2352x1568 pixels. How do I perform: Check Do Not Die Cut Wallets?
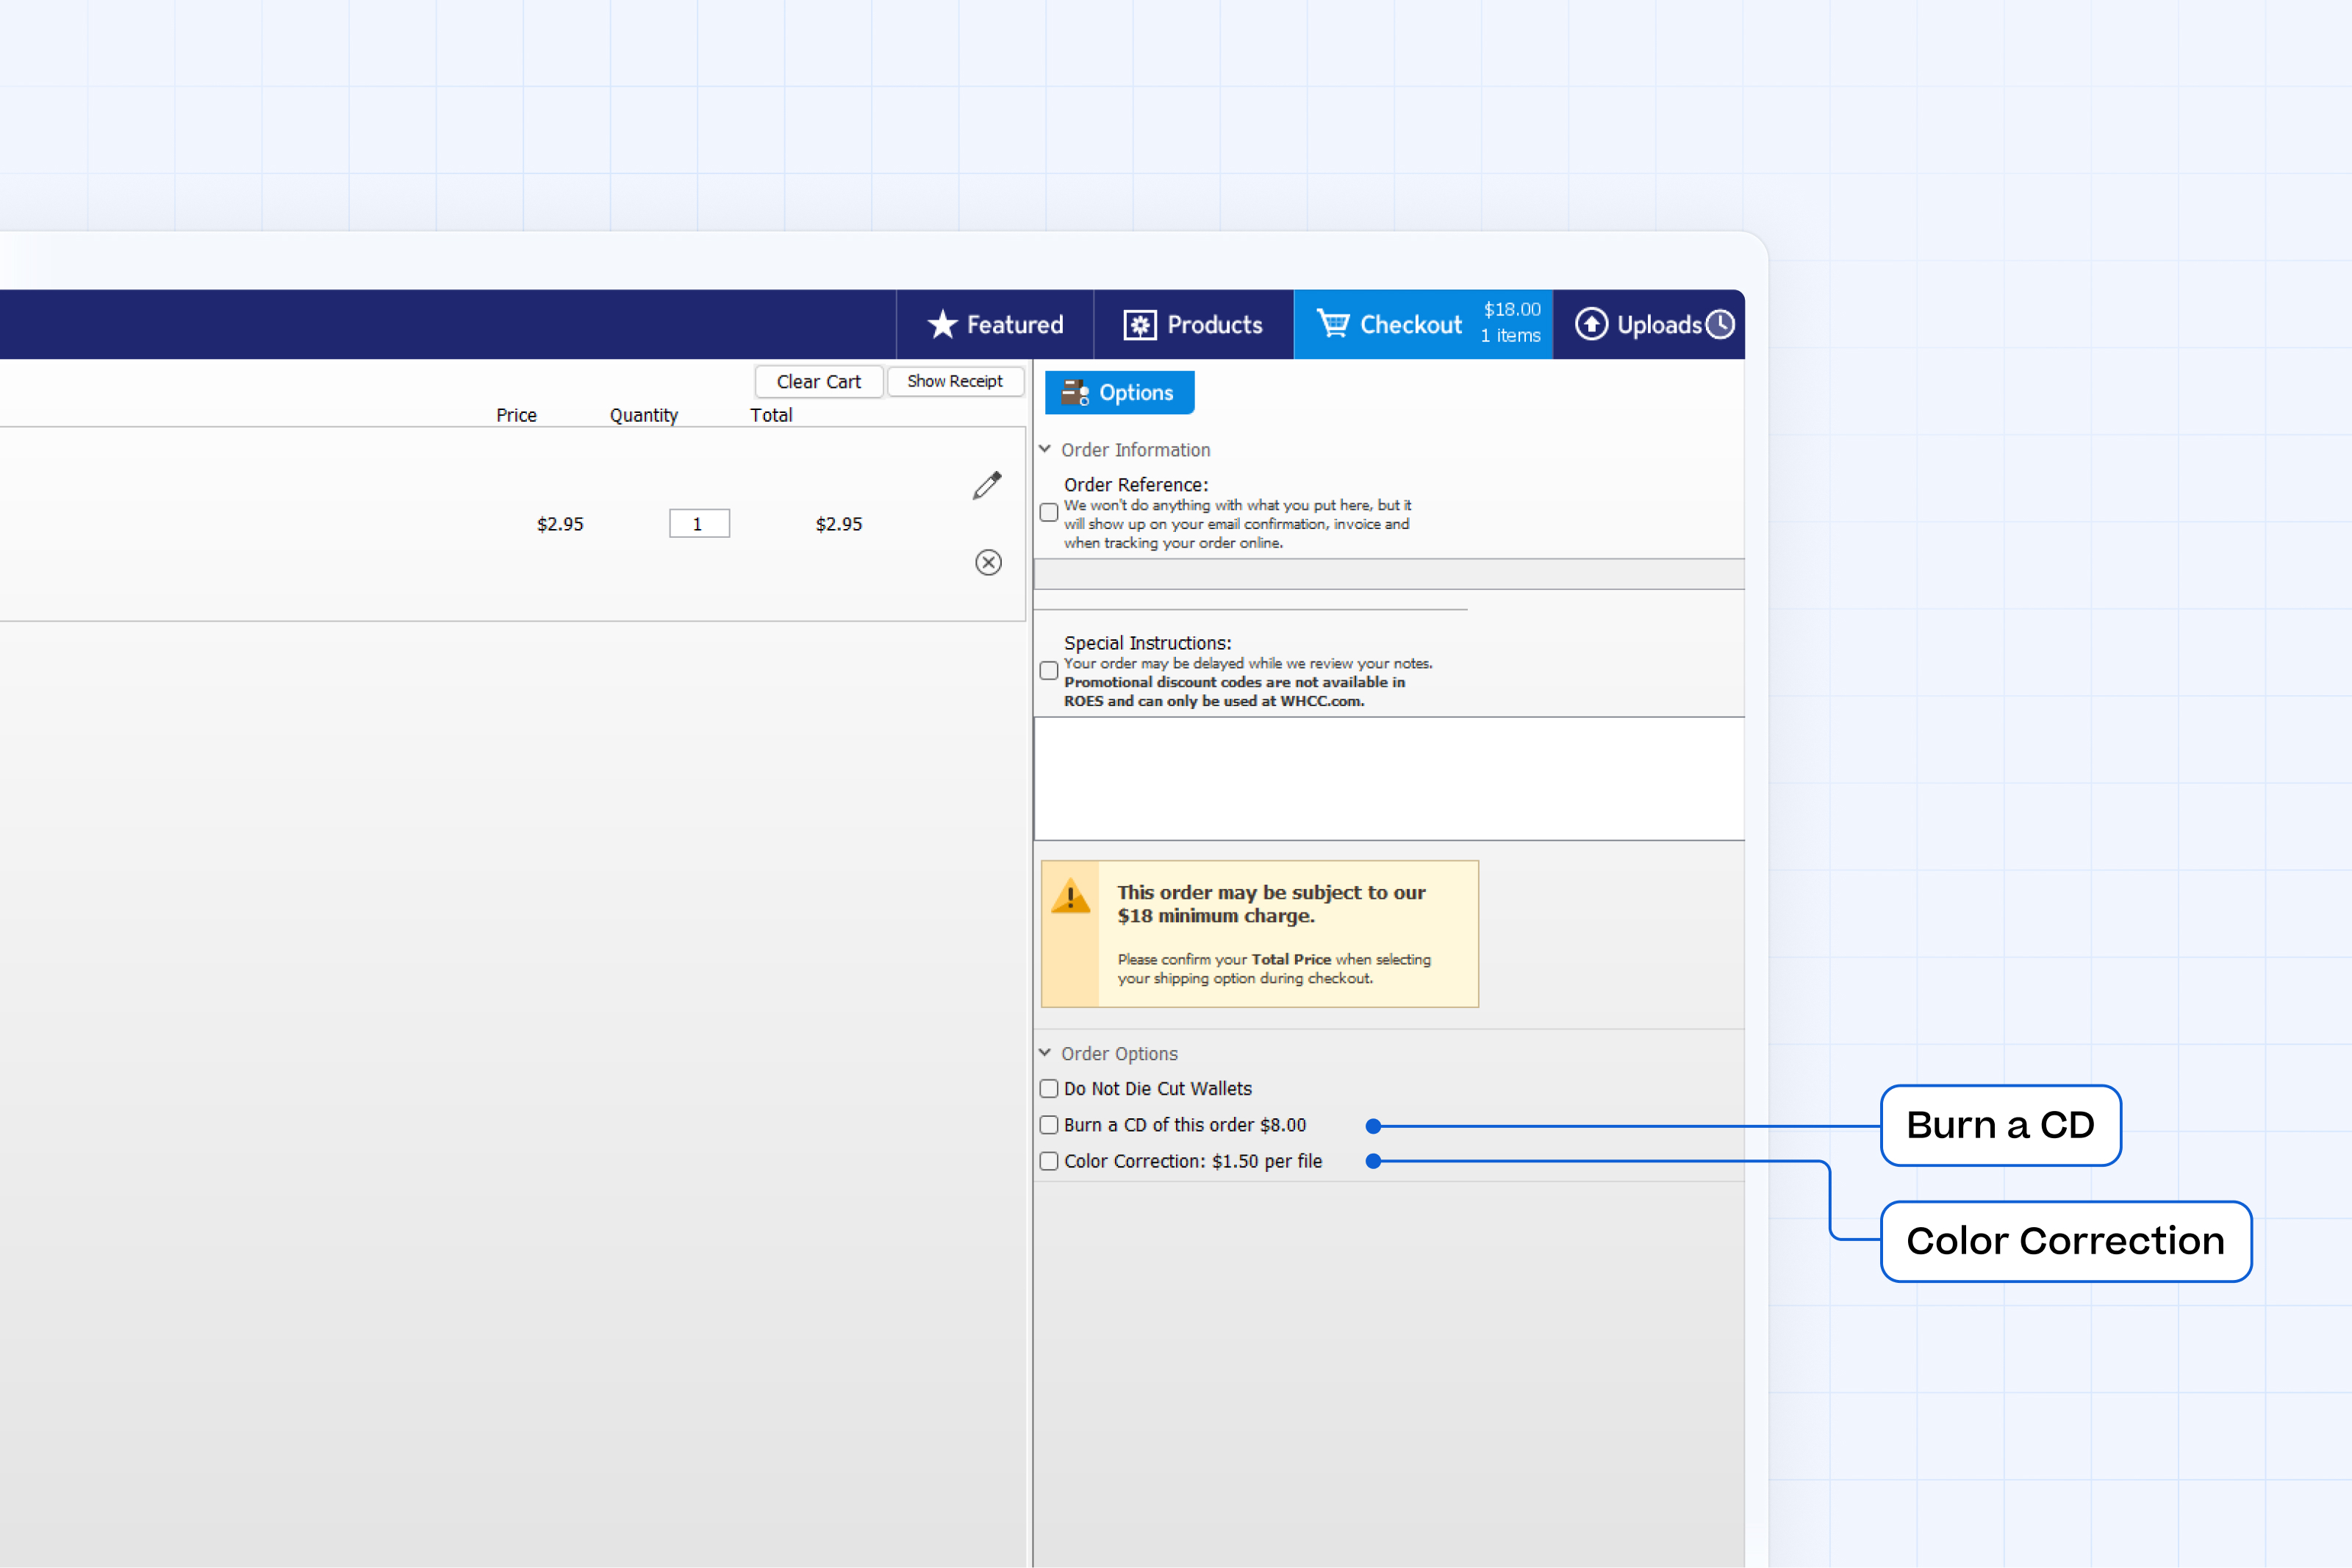(1049, 1088)
